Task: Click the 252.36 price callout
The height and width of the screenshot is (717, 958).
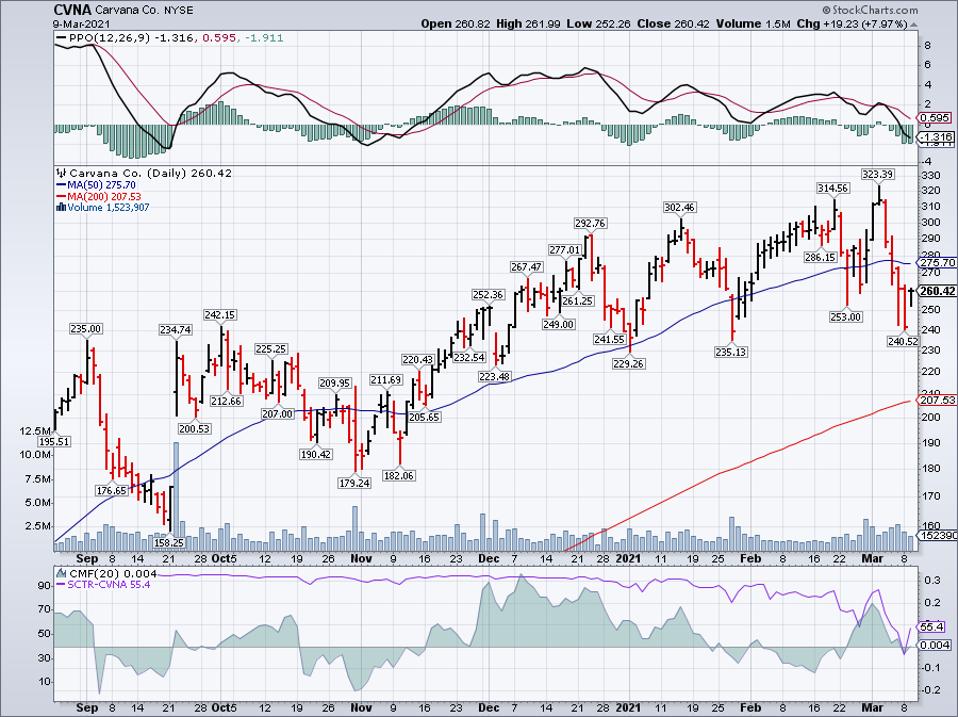Action: click(x=488, y=295)
